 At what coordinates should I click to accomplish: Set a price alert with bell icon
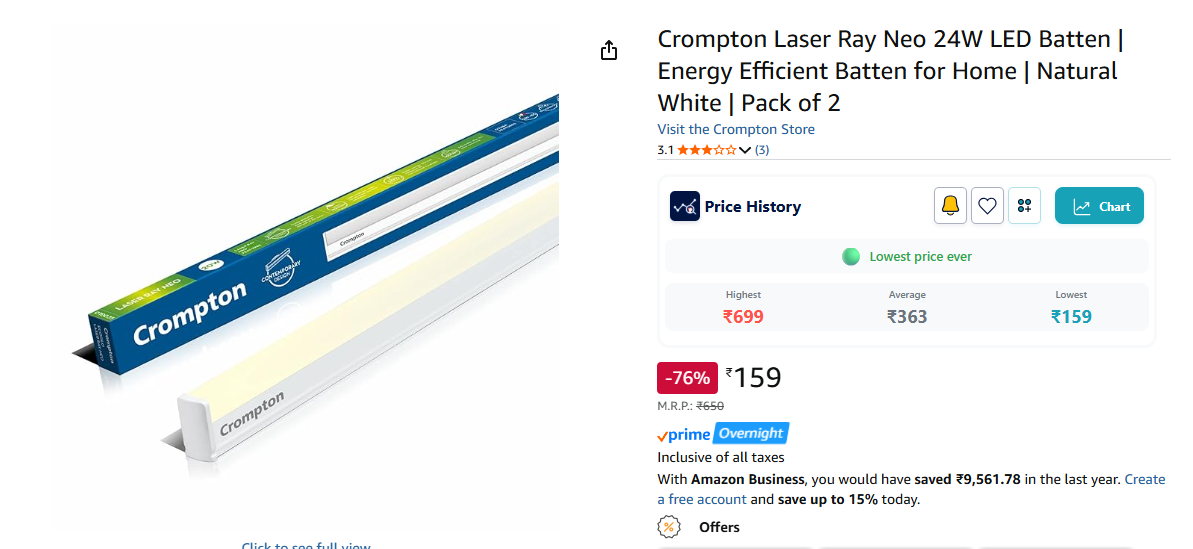point(950,206)
